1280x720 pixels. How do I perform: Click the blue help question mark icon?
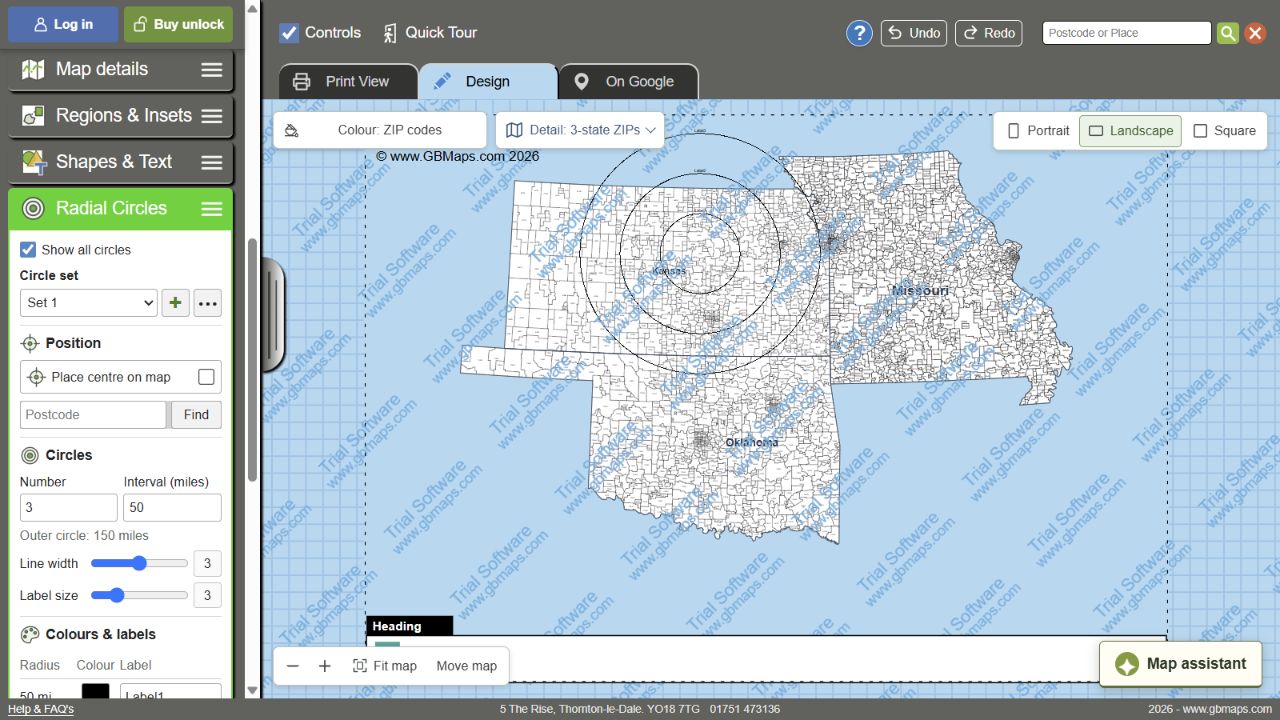coord(859,33)
